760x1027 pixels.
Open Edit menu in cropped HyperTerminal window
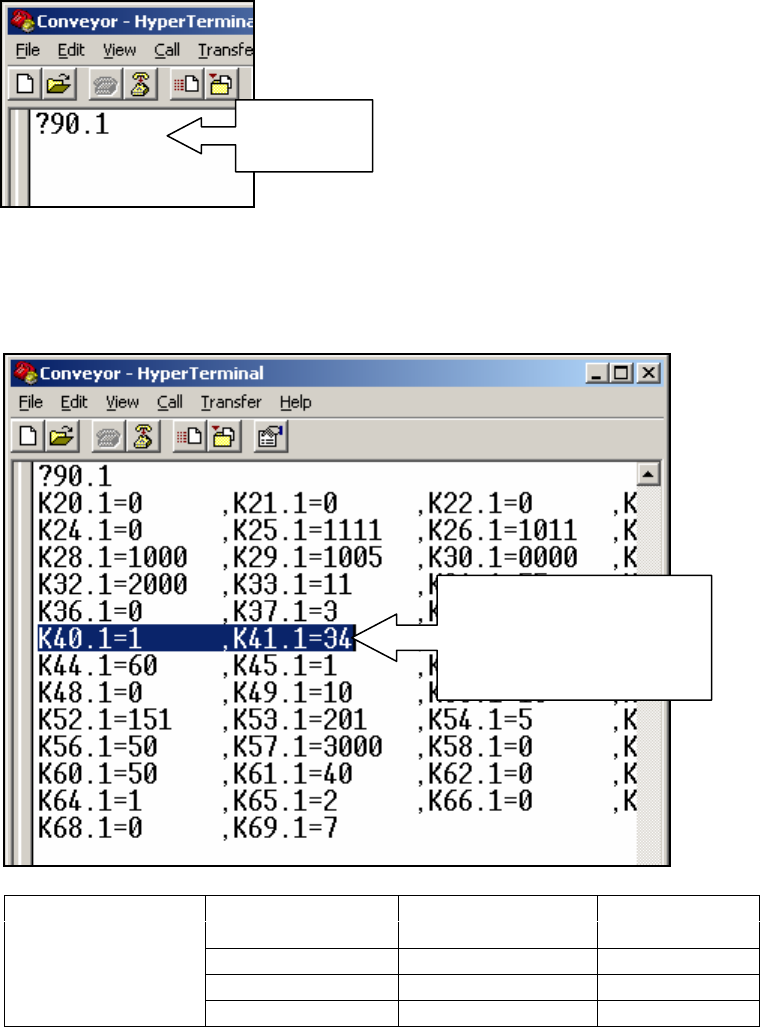pyautogui.click(x=71, y=50)
